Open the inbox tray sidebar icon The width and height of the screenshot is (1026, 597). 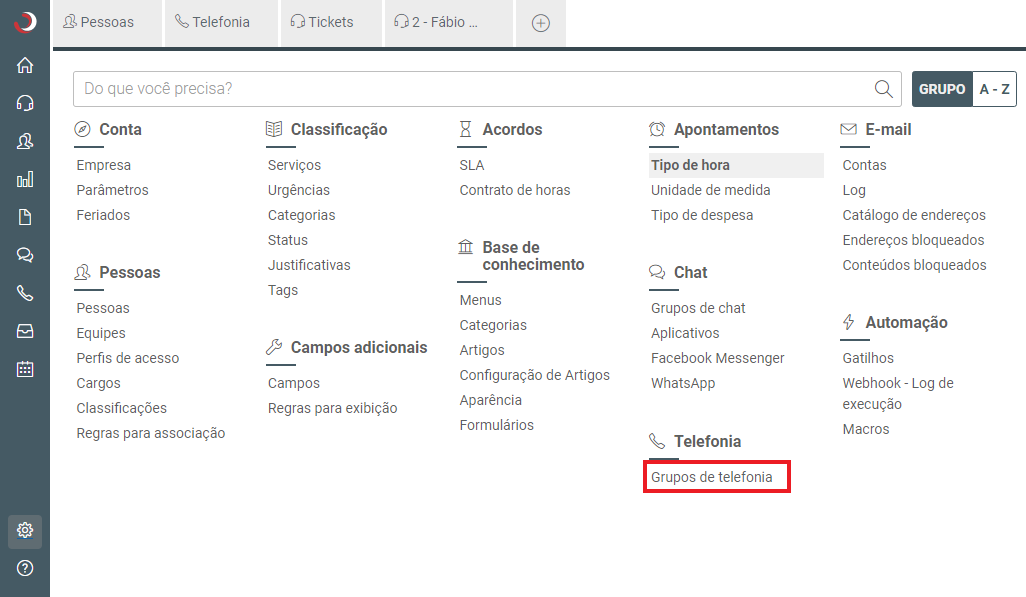[x=25, y=331]
